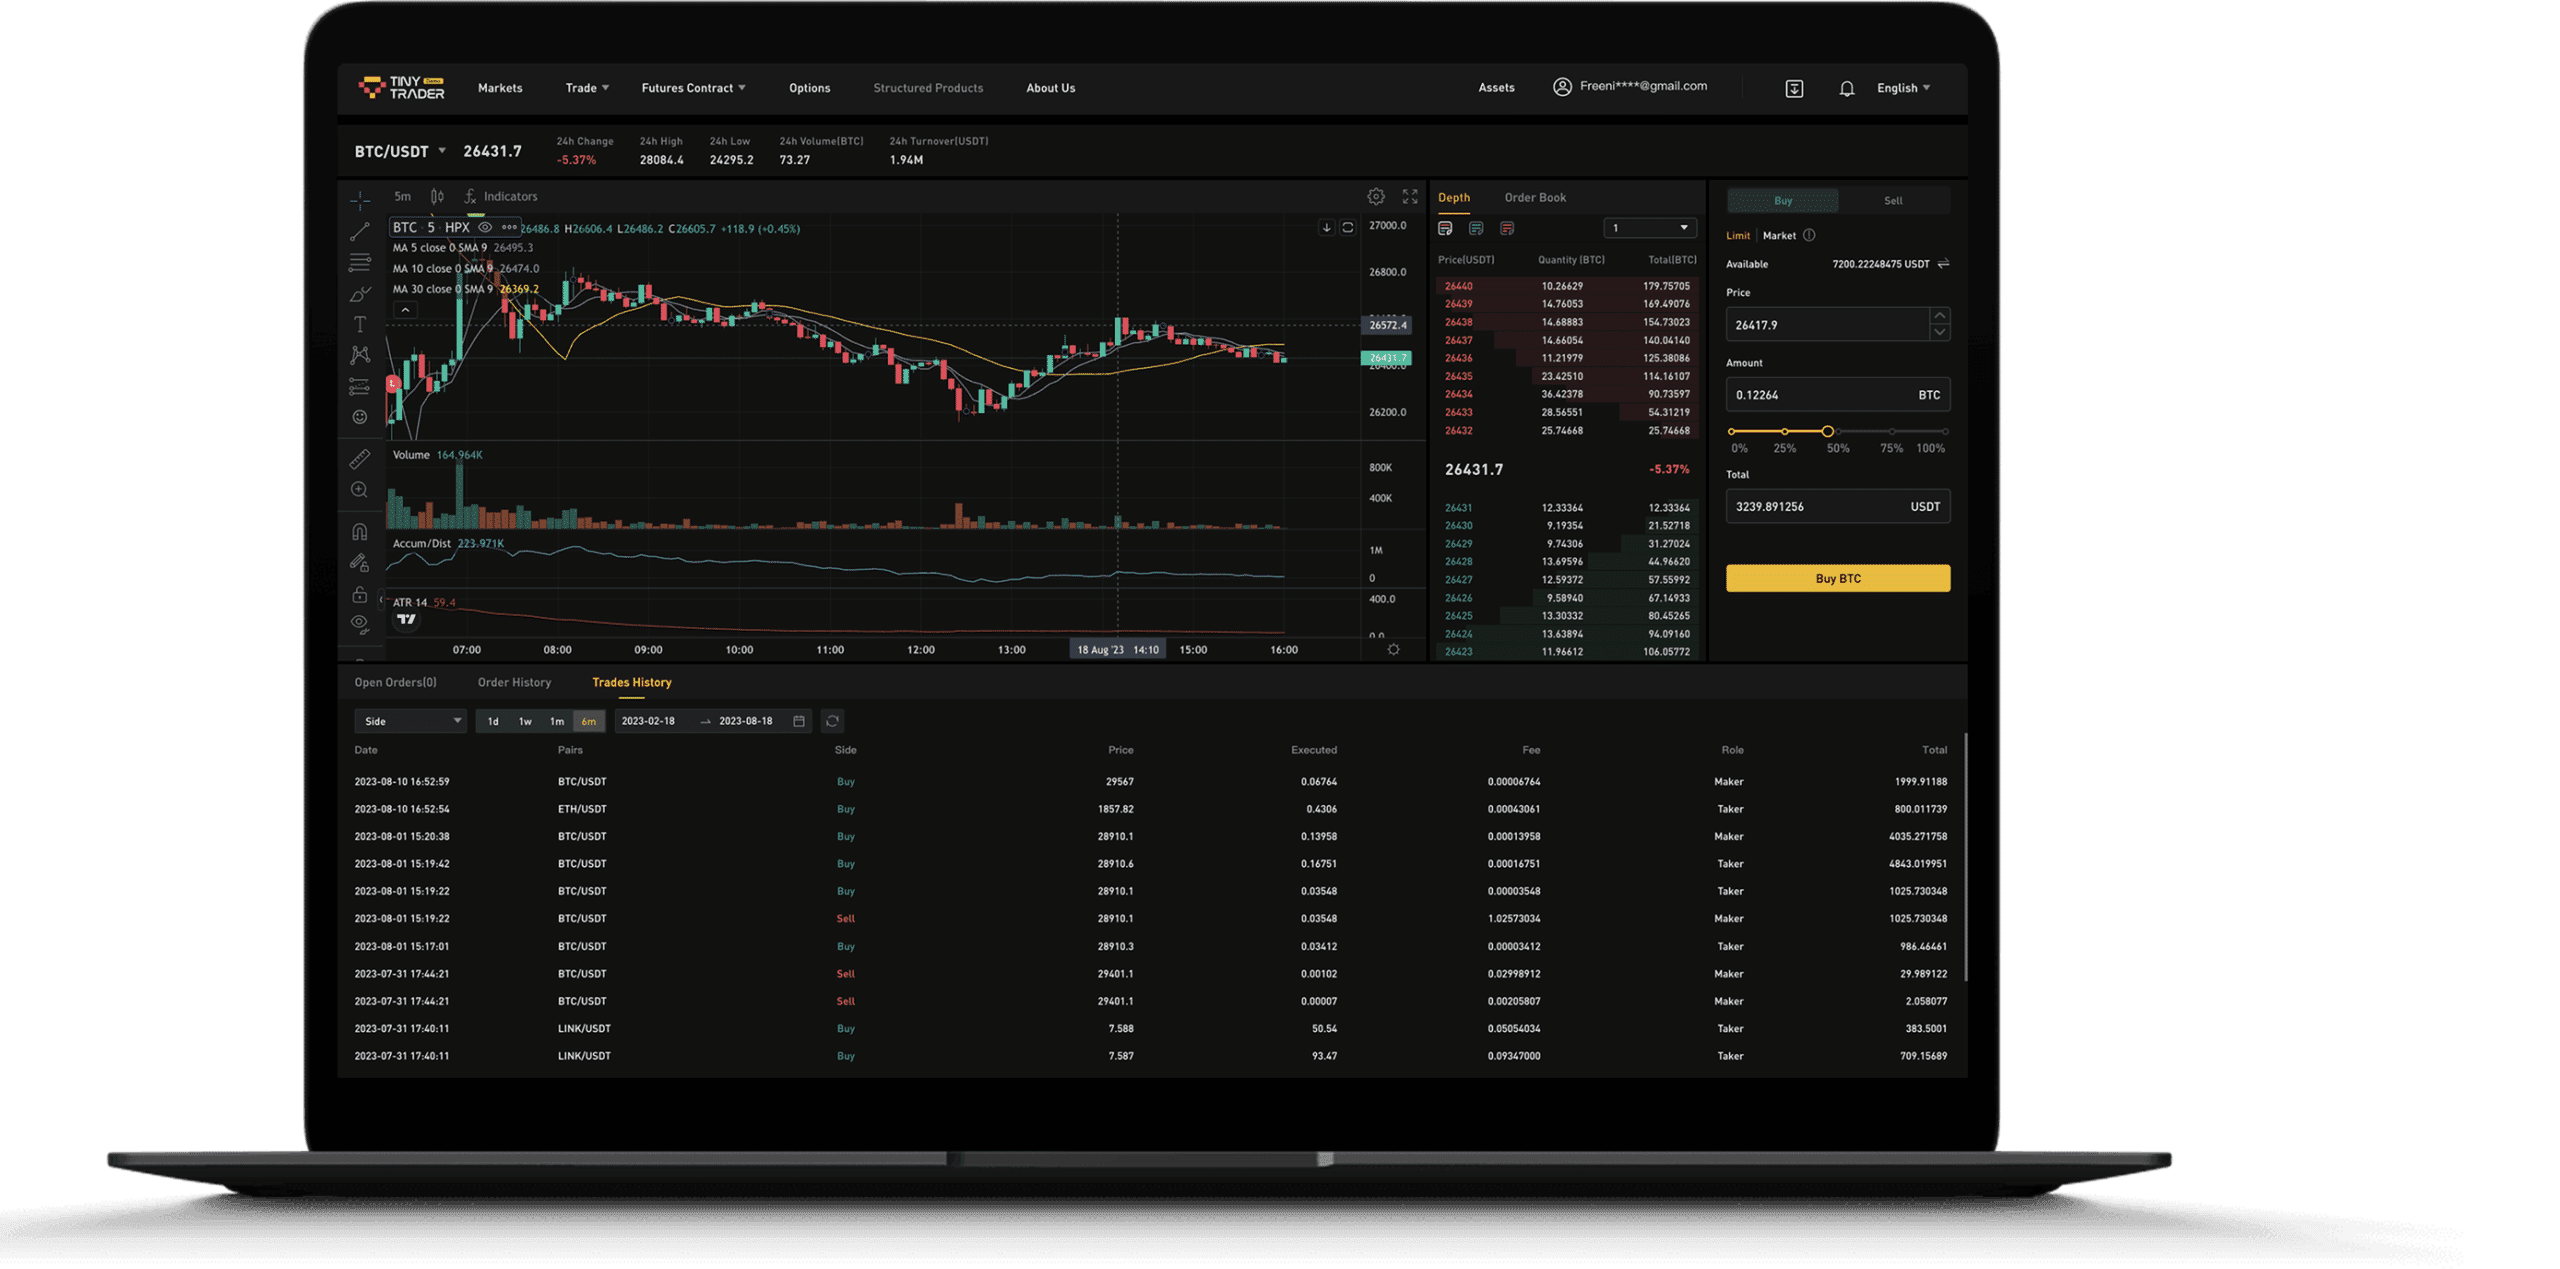Image resolution: width=2560 pixels, height=1269 pixels.
Task: Select the ruler measure tool
Action: click(x=360, y=459)
